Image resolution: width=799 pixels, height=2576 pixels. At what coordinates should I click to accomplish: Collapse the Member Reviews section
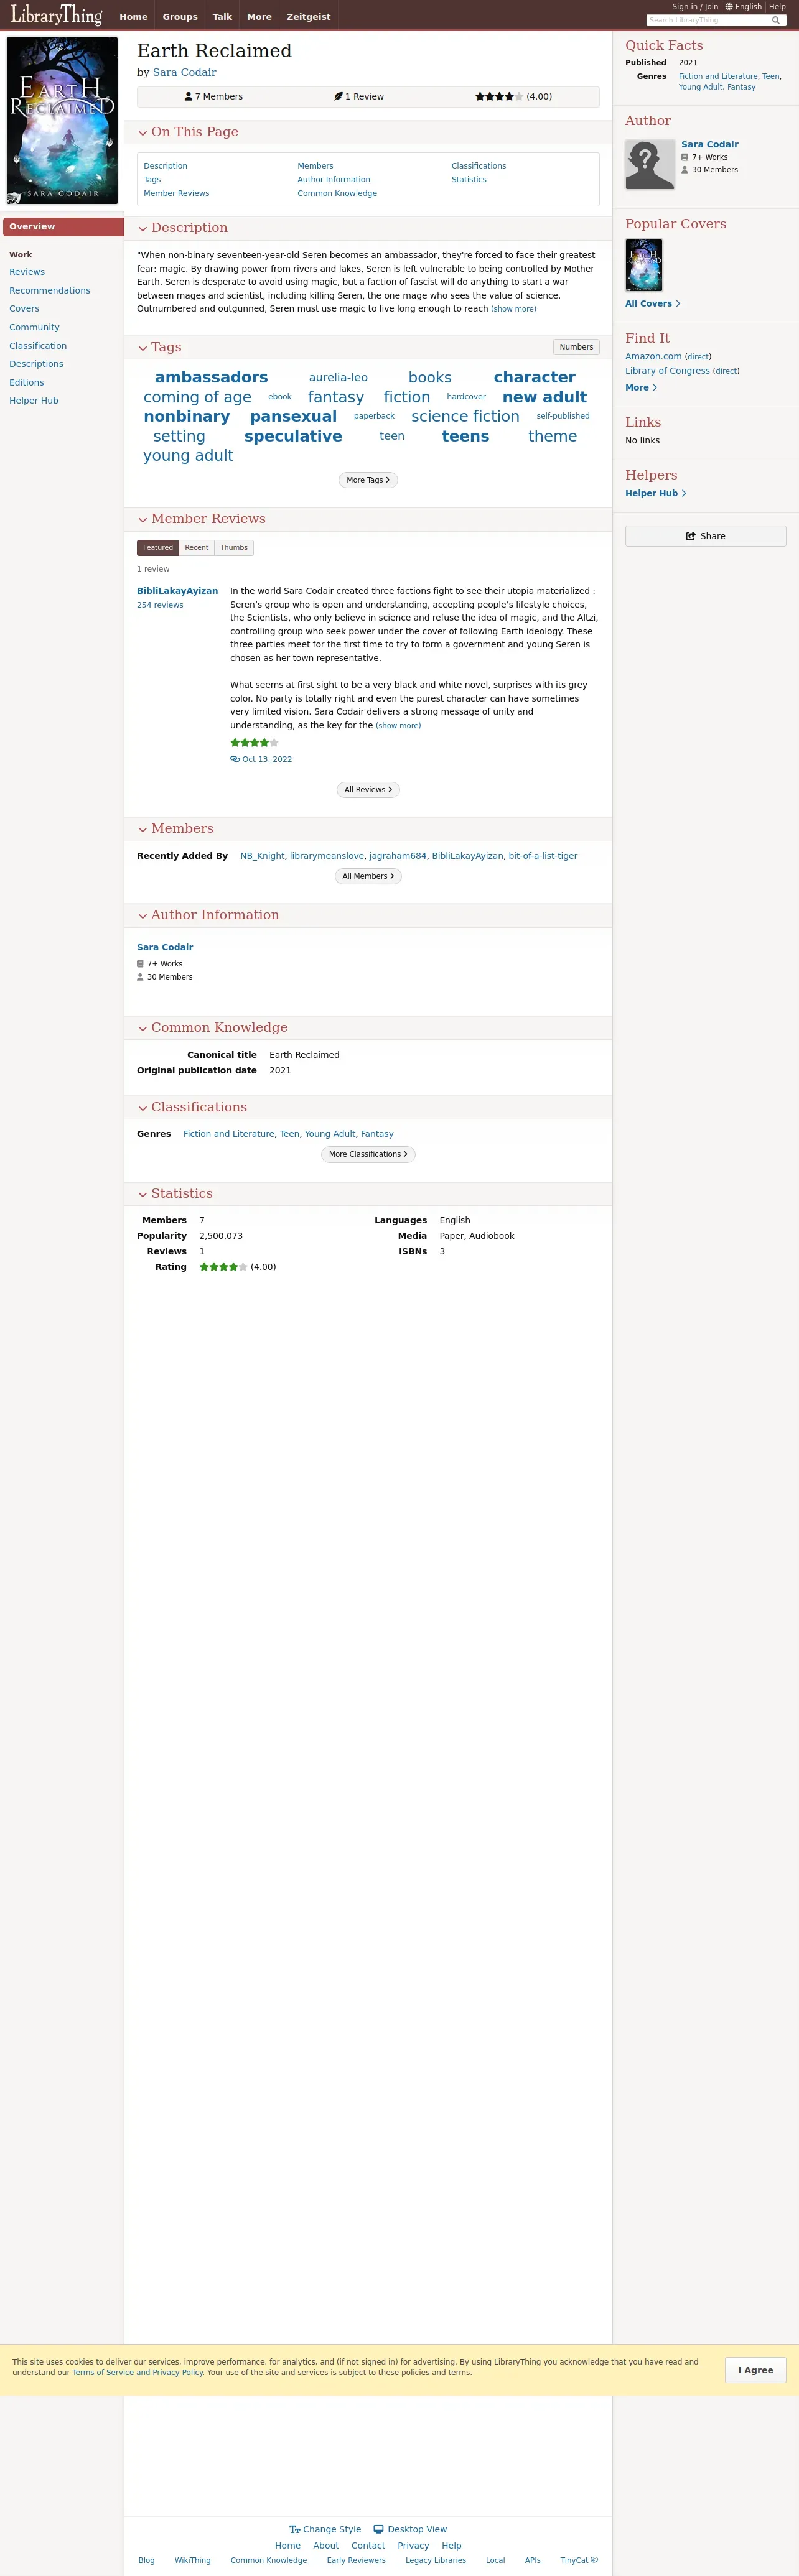pos(143,520)
